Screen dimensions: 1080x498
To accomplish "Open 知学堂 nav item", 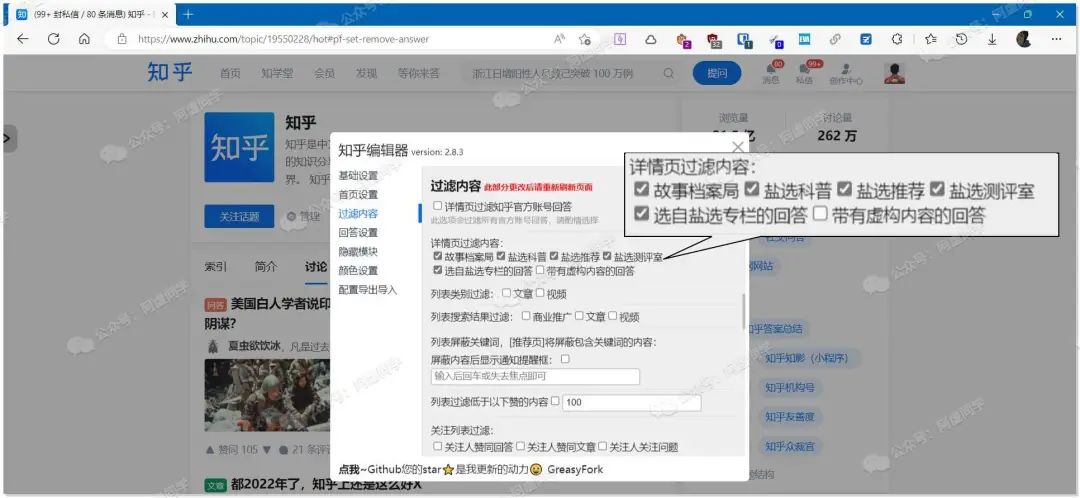I will click(x=277, y=73).
